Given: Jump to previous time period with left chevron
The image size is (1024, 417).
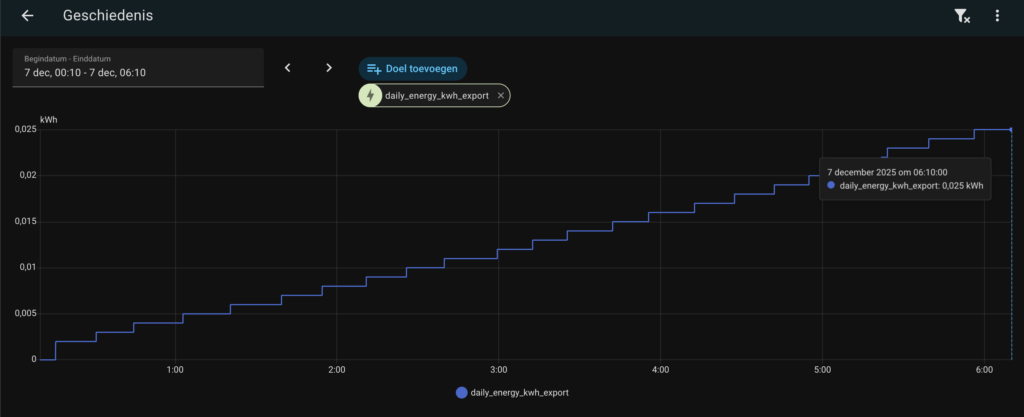Looking at the screenshot, I should 287,68.
